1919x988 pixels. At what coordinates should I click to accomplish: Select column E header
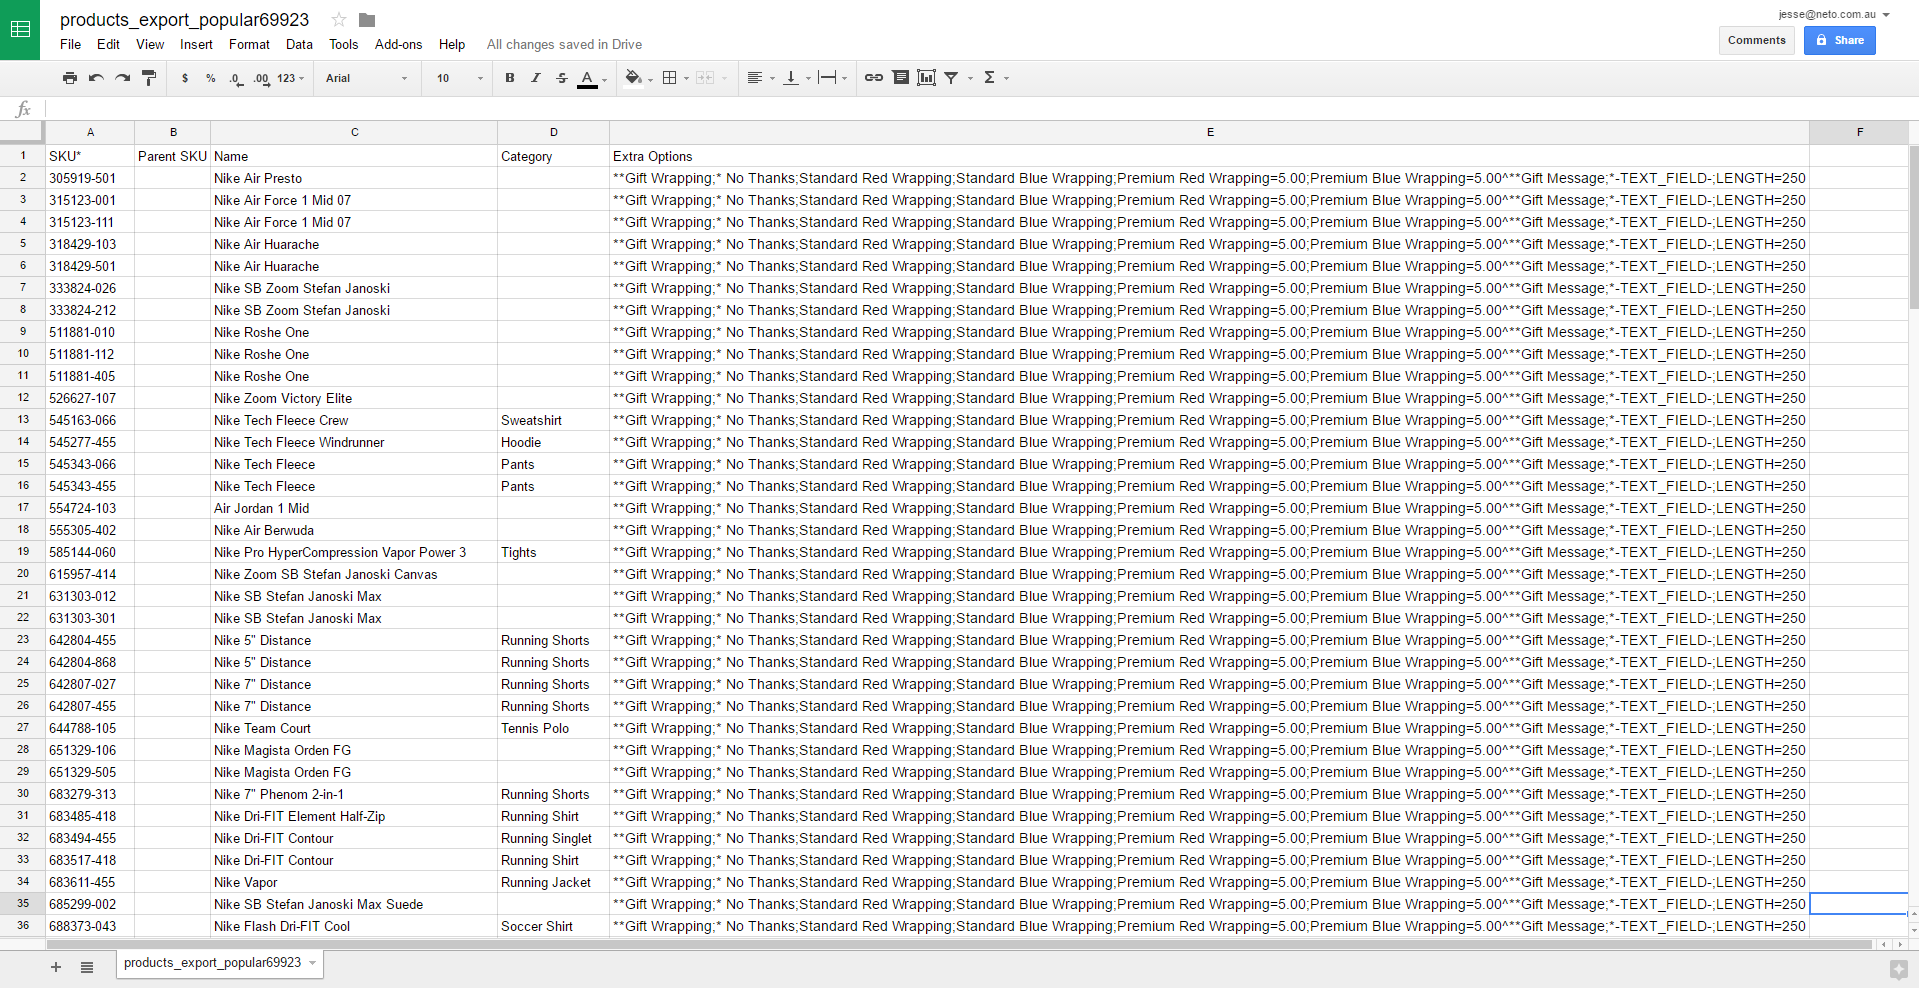tap(1209, 132)
